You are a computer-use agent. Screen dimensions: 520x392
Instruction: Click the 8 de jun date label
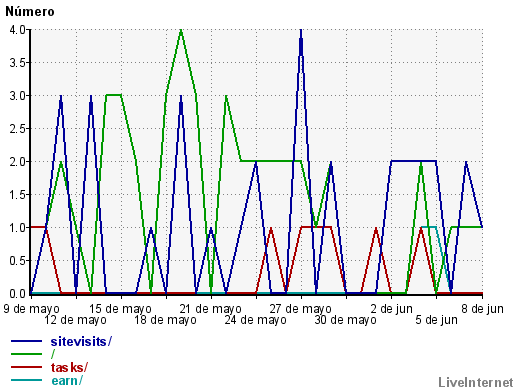[482, 309]
